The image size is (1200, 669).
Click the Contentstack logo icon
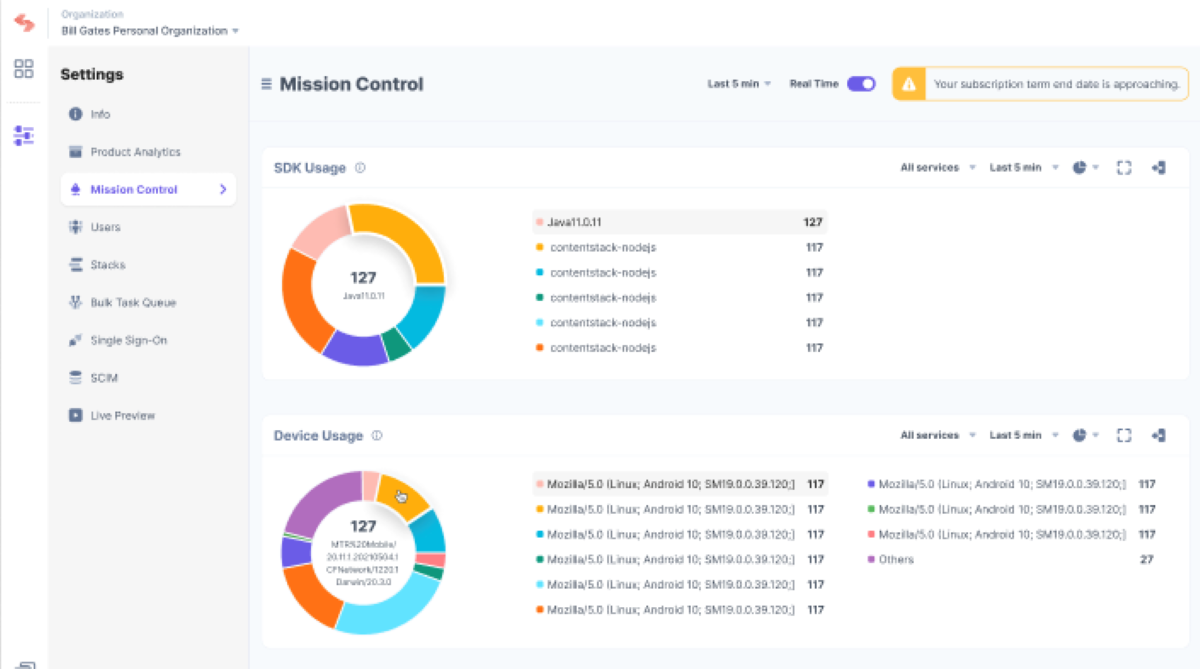(x=24, y=22)
